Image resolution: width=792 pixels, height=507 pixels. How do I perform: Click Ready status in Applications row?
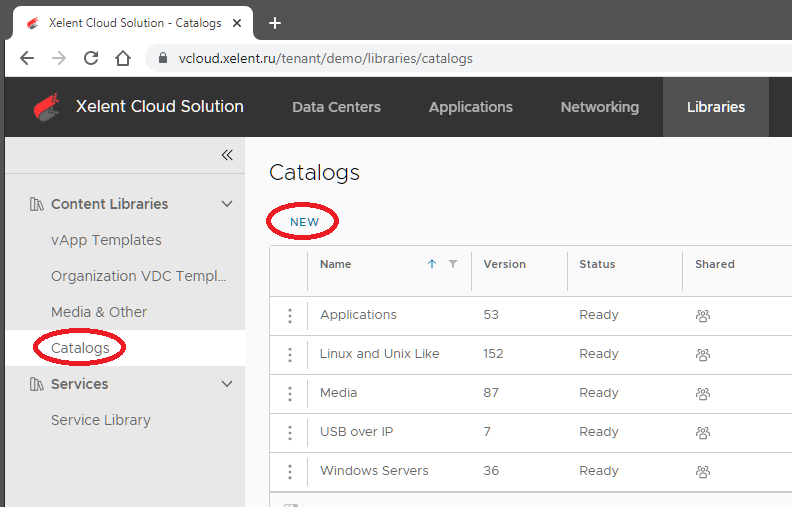(x=599, y=315)
